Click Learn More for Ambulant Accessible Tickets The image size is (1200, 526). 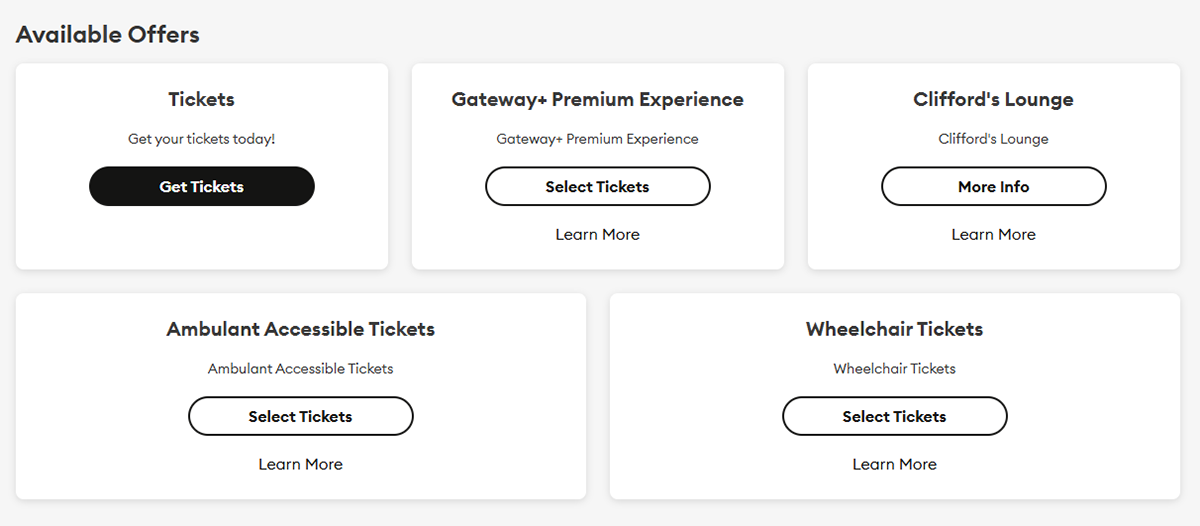(x=300, y=465)
